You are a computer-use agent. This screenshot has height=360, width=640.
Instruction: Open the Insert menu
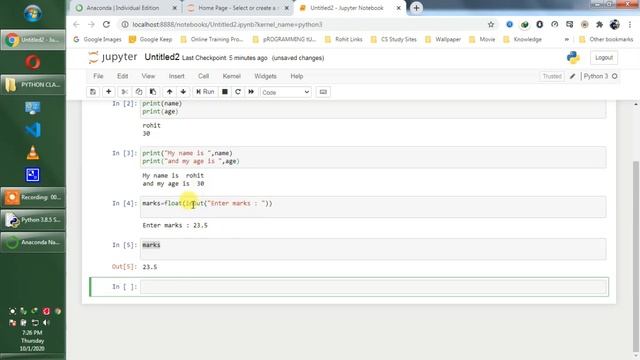click(x=176, y=76)
